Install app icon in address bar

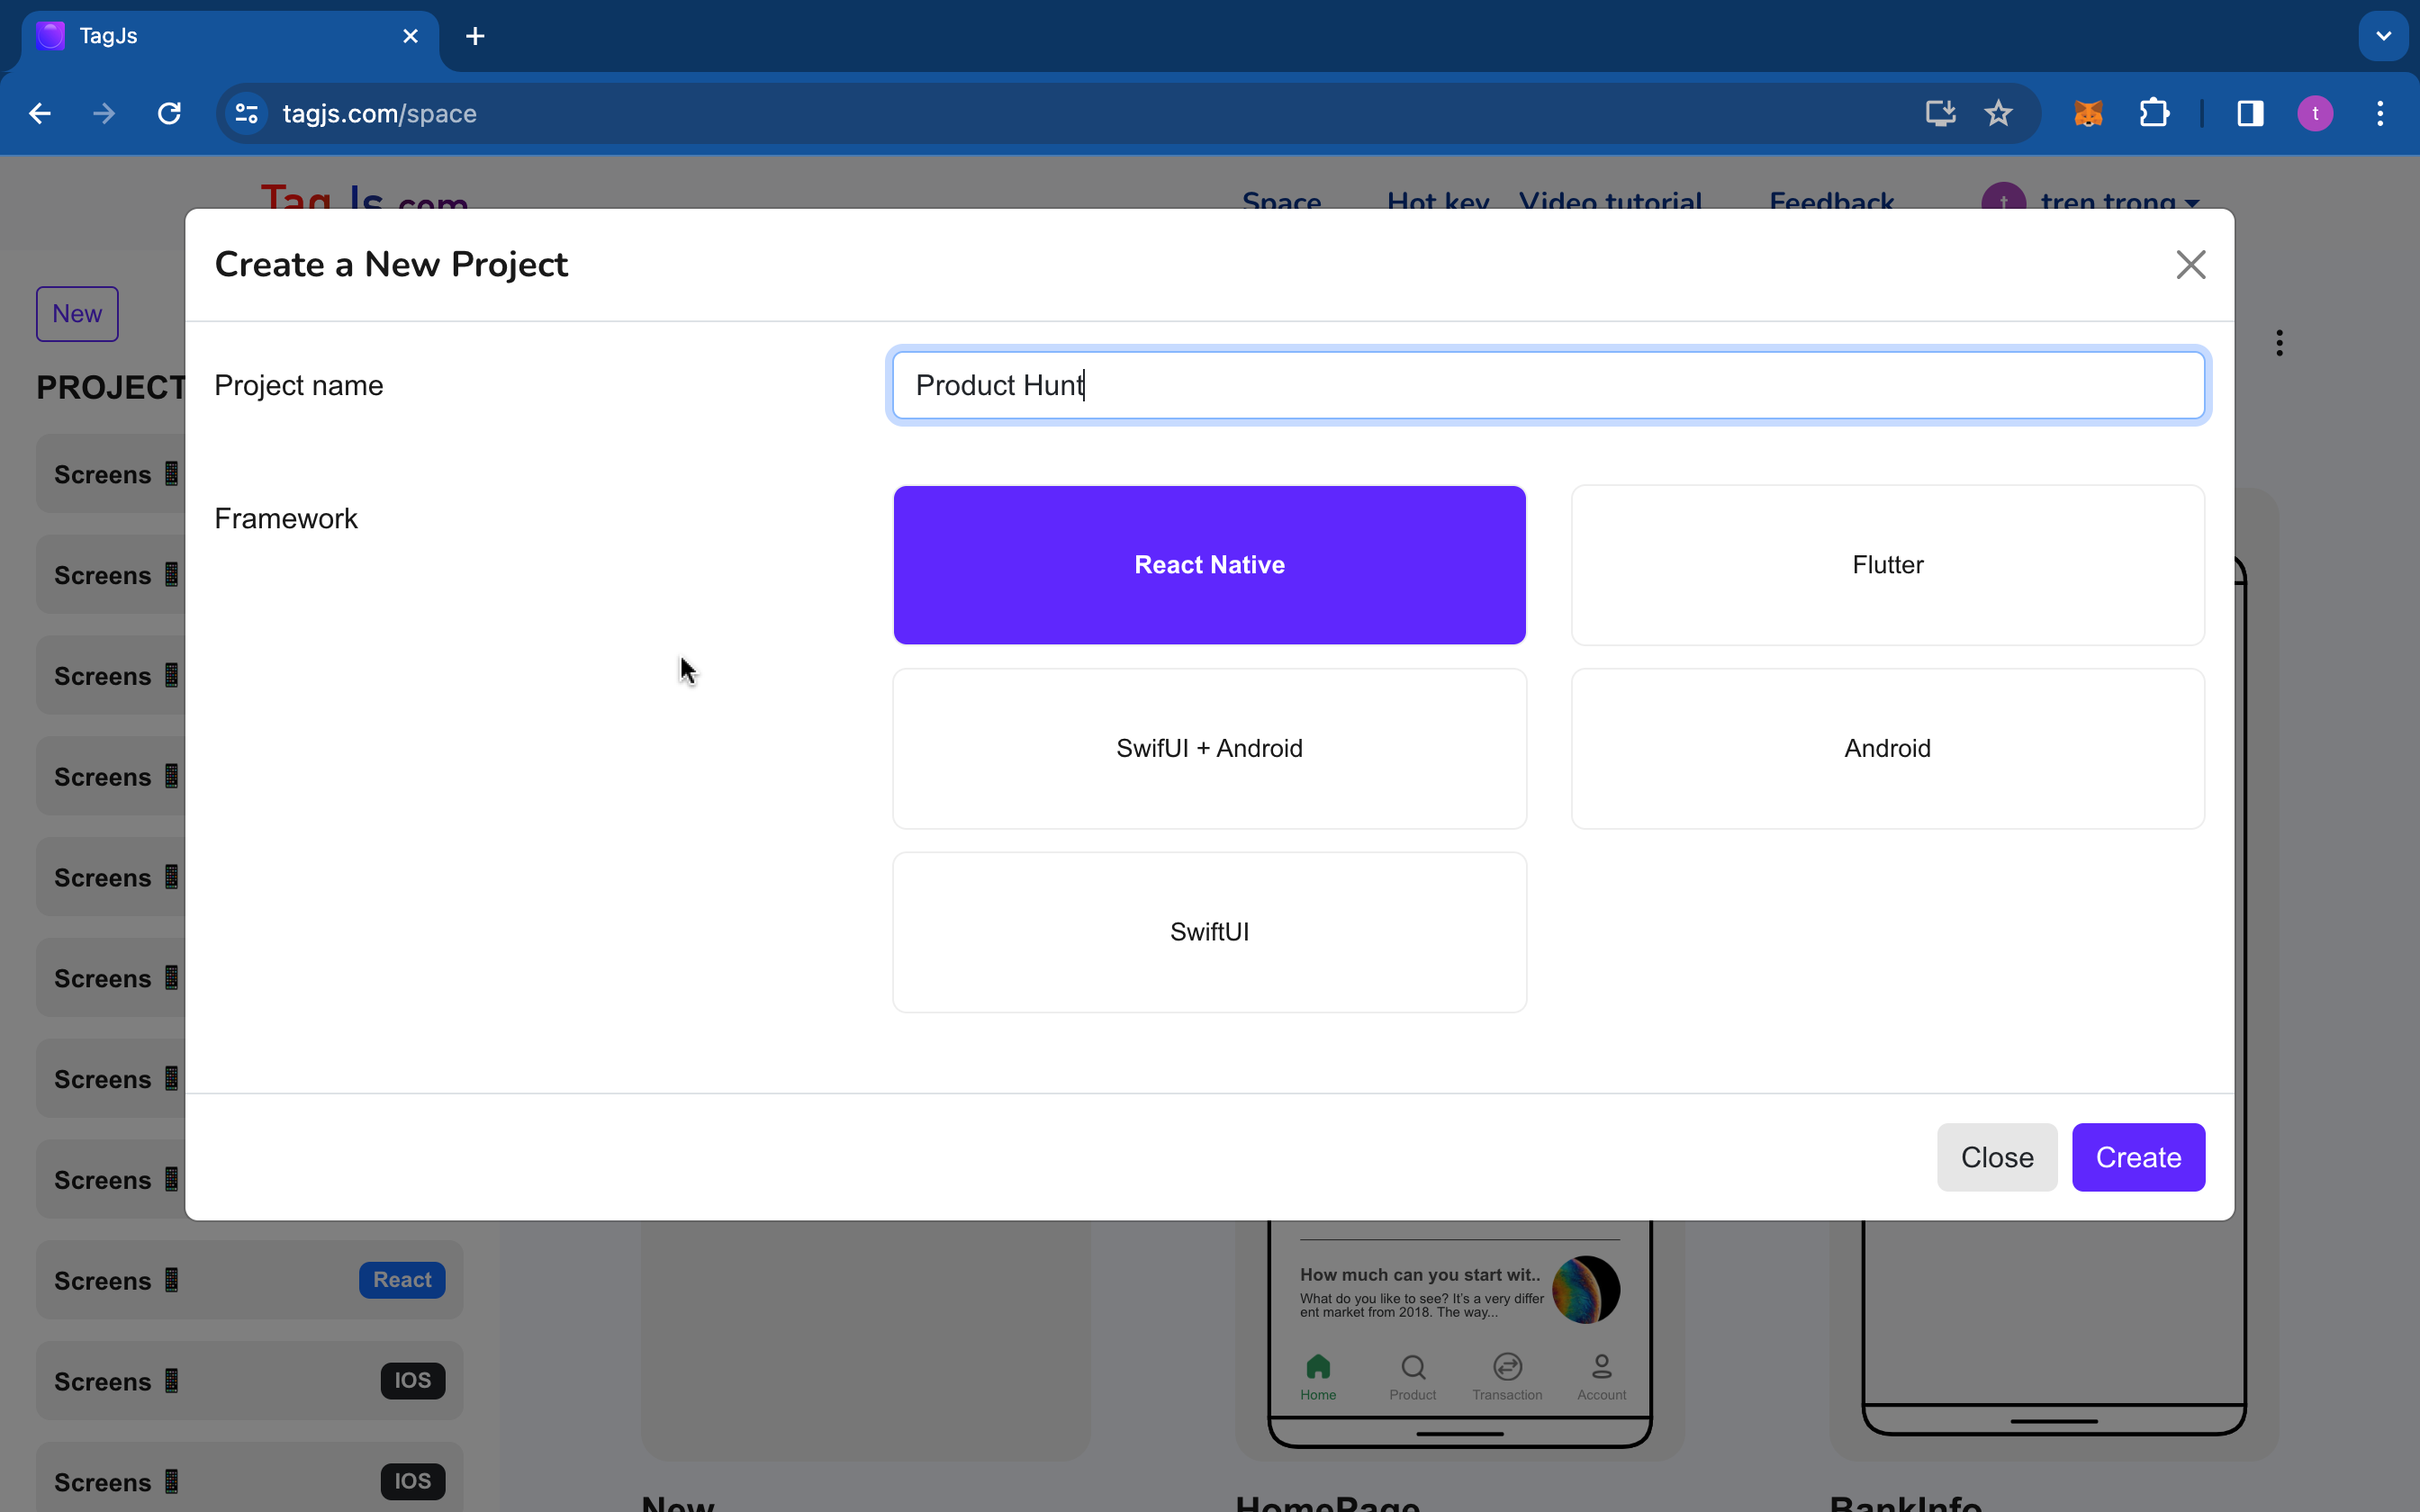(1940, 114)
